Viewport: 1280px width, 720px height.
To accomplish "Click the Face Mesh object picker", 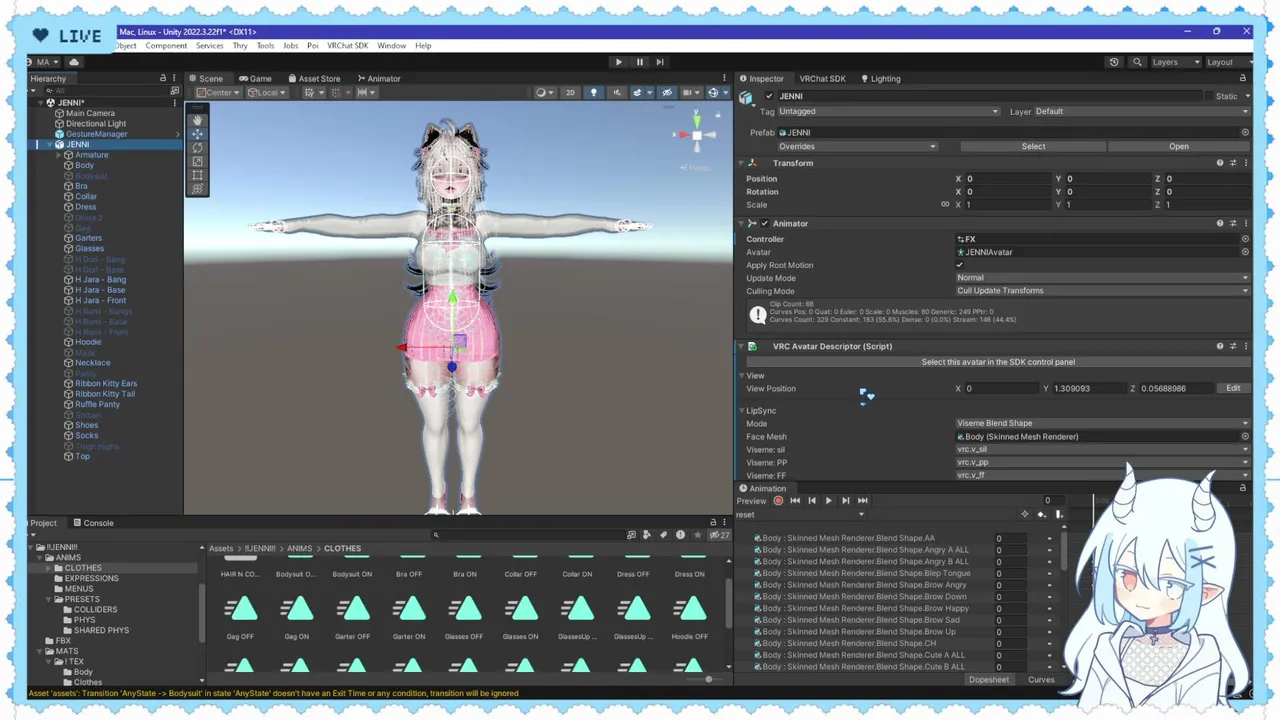I will 1245,436.
